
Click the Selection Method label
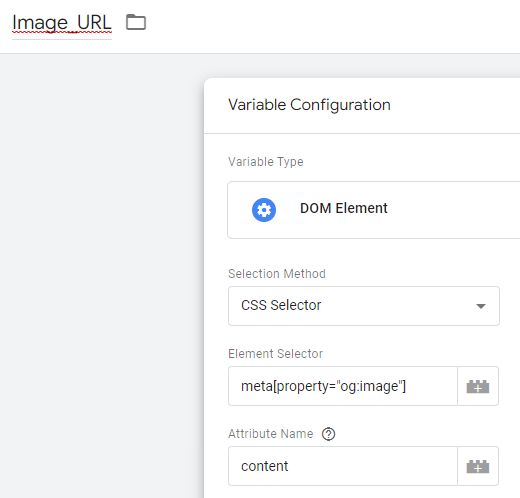[x=277, y=274]
